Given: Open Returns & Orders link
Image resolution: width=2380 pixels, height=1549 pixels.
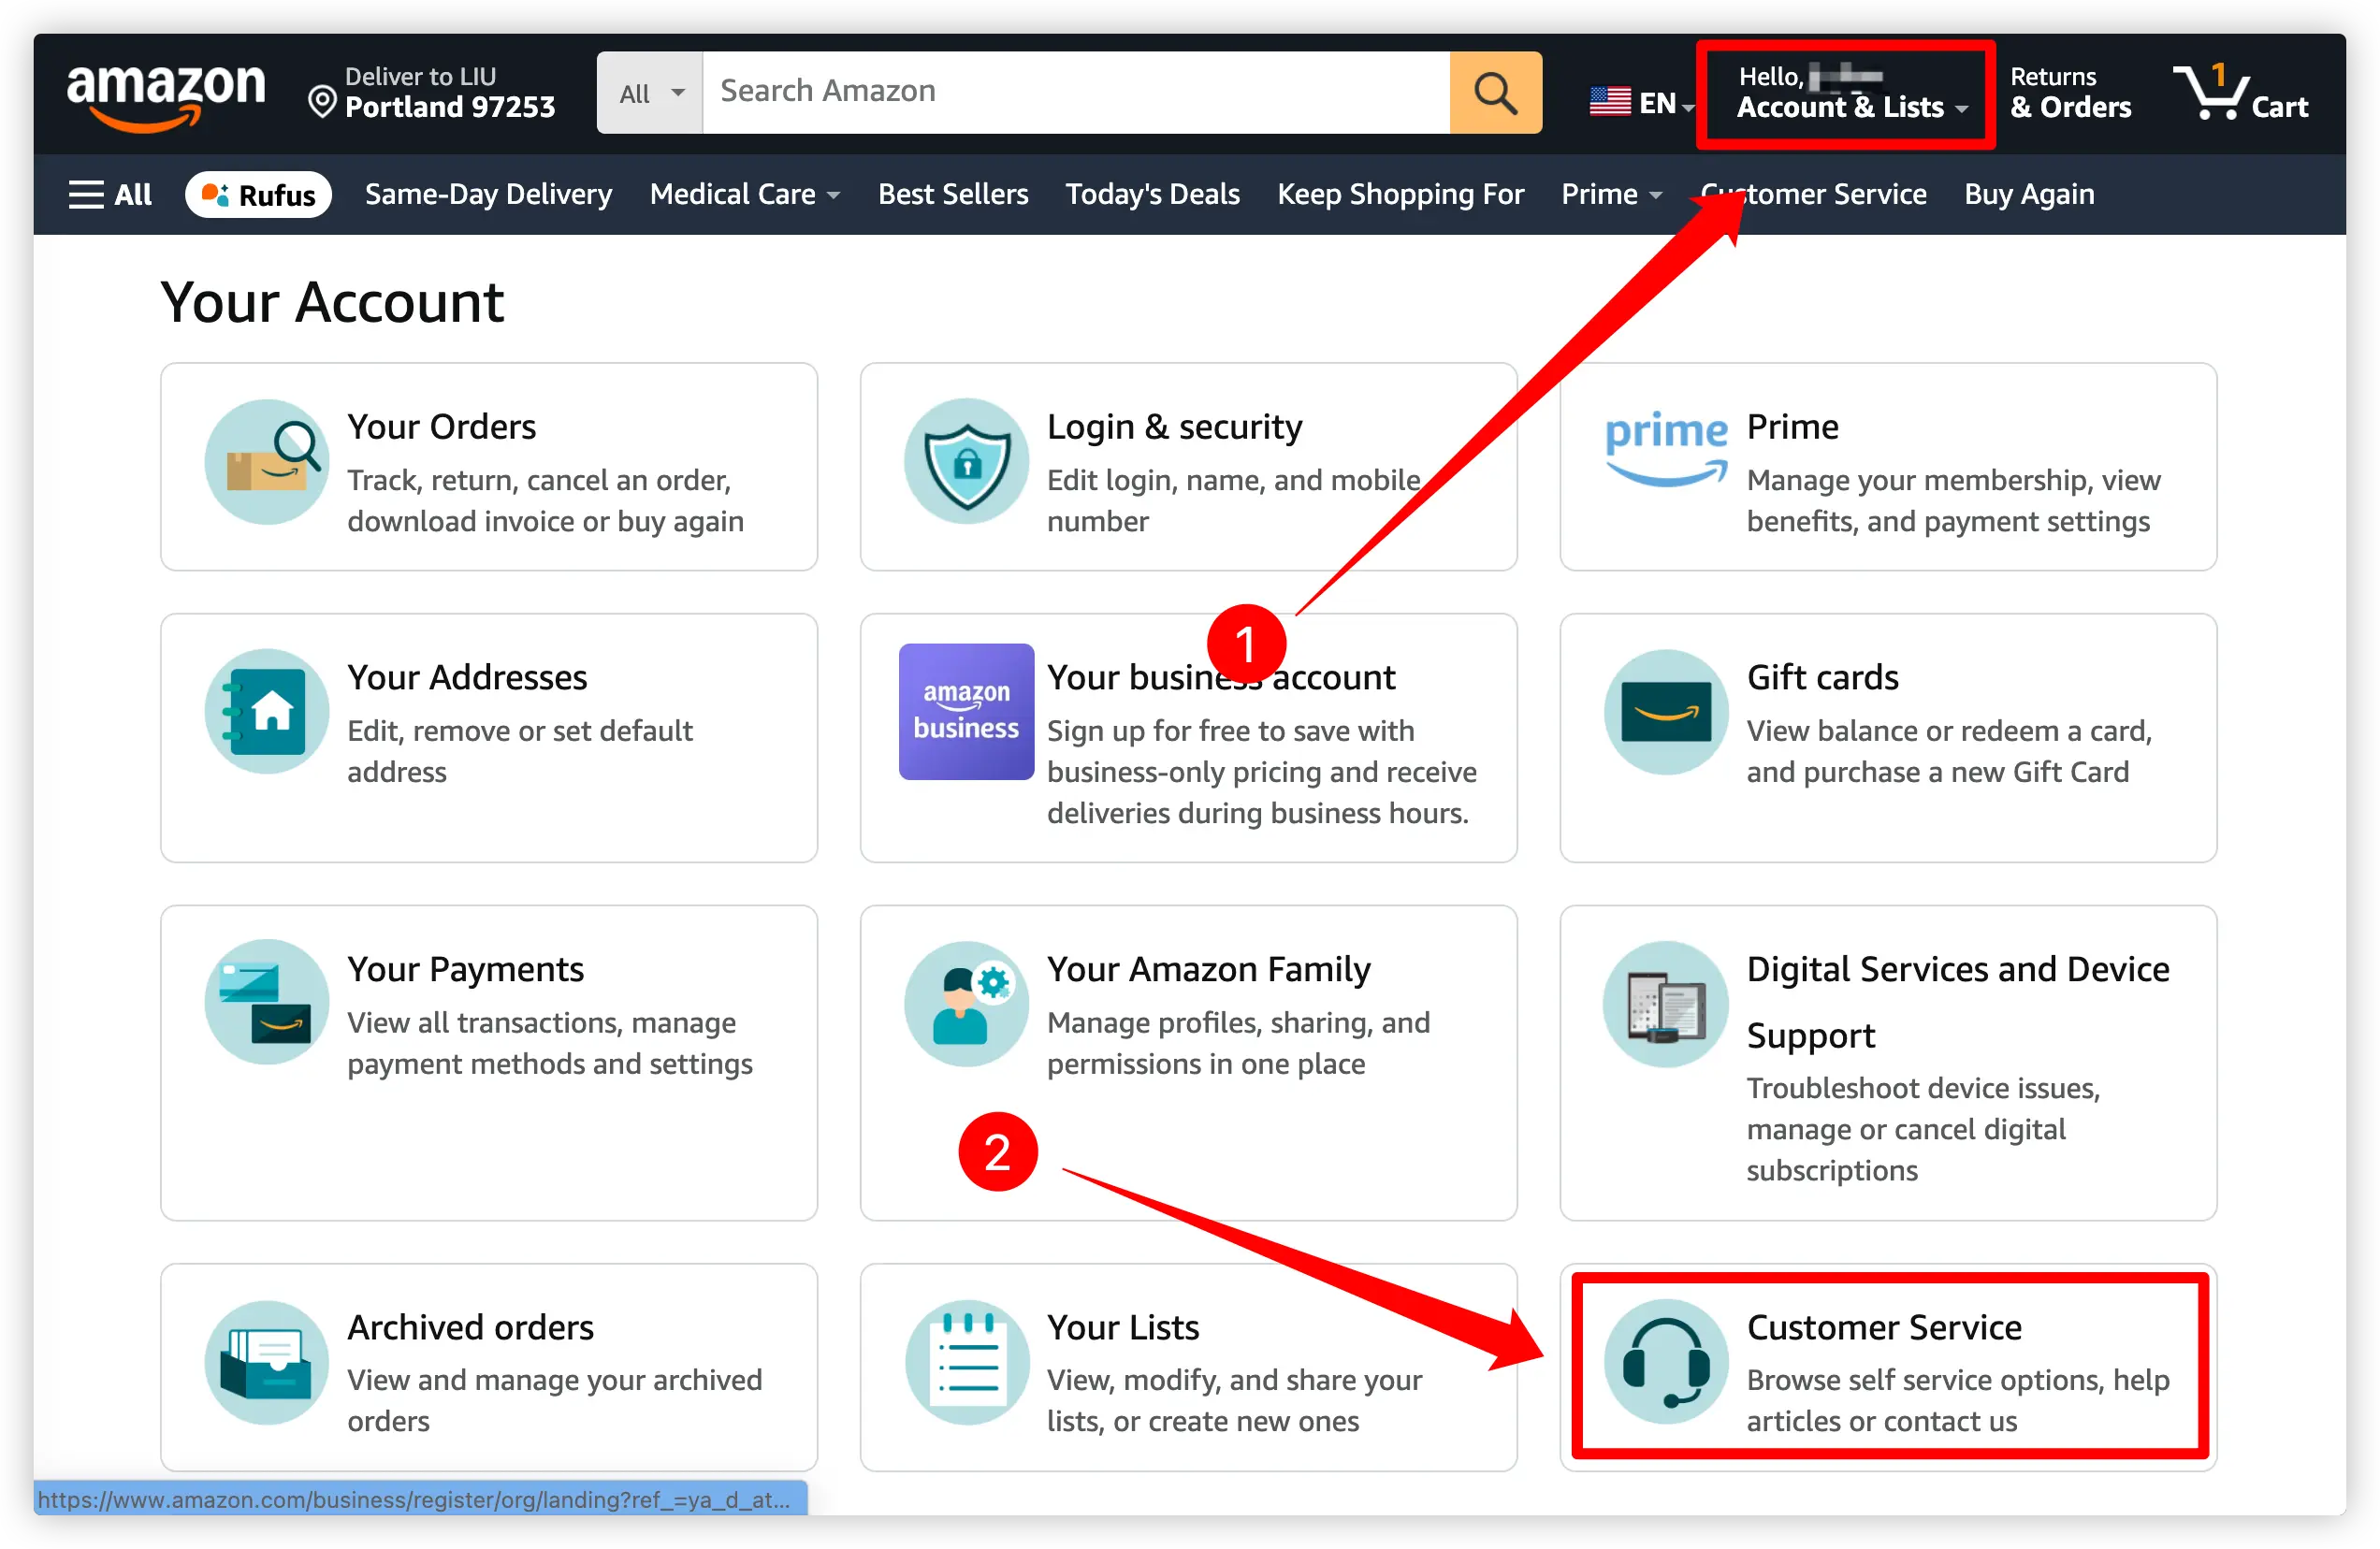Looking at the screenshot, I should [2070, 92].
